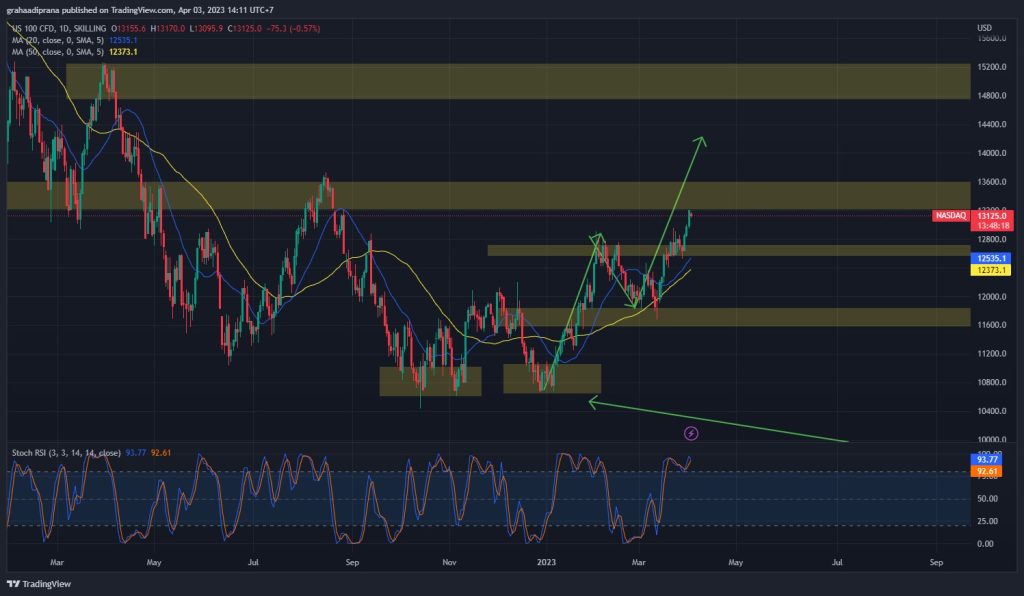Image resolution: width=1024 pixels, height=596 pixels.
Task: Click the '-75.3 (-0.57%)' change value in legend
Action: tap(293, 29)
